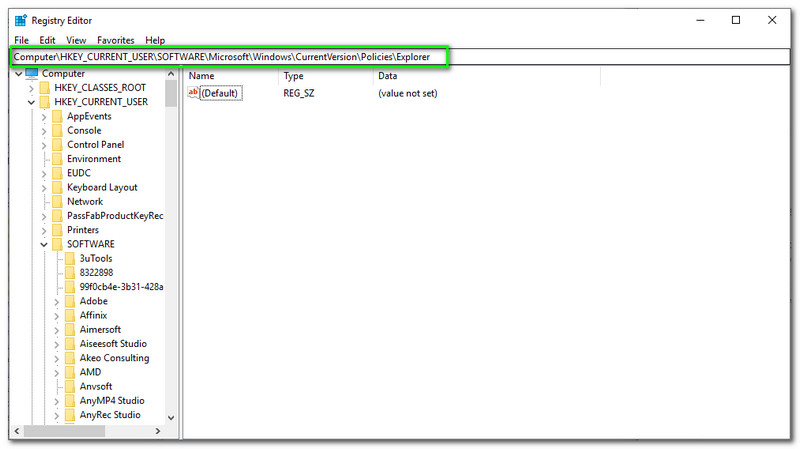Viewport: 800px width, 449px height.
Task: Open the Edit menu
Action: (x=47, y=40)
